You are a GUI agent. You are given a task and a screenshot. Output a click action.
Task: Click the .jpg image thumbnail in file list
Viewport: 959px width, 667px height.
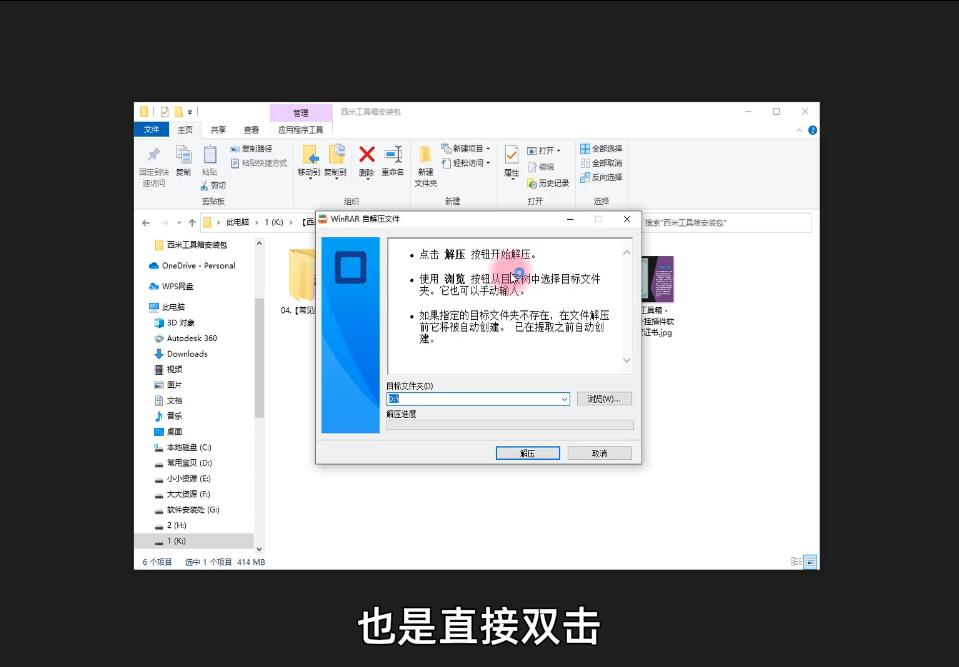pyautogui.click(x=657, y=280)
